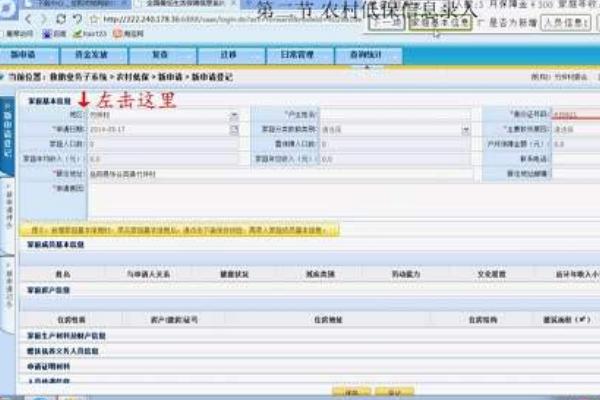Click the 居住地址邮编 input field

[x=576, y=174]
